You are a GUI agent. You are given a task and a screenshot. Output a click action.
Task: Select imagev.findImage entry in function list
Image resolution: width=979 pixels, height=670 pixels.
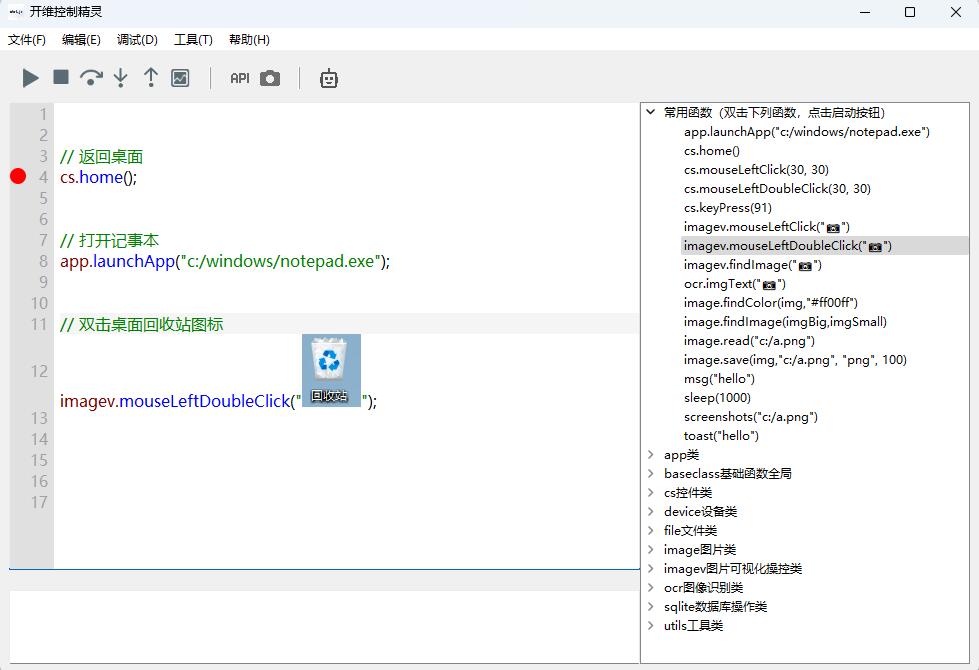click(x=752, y=265)
